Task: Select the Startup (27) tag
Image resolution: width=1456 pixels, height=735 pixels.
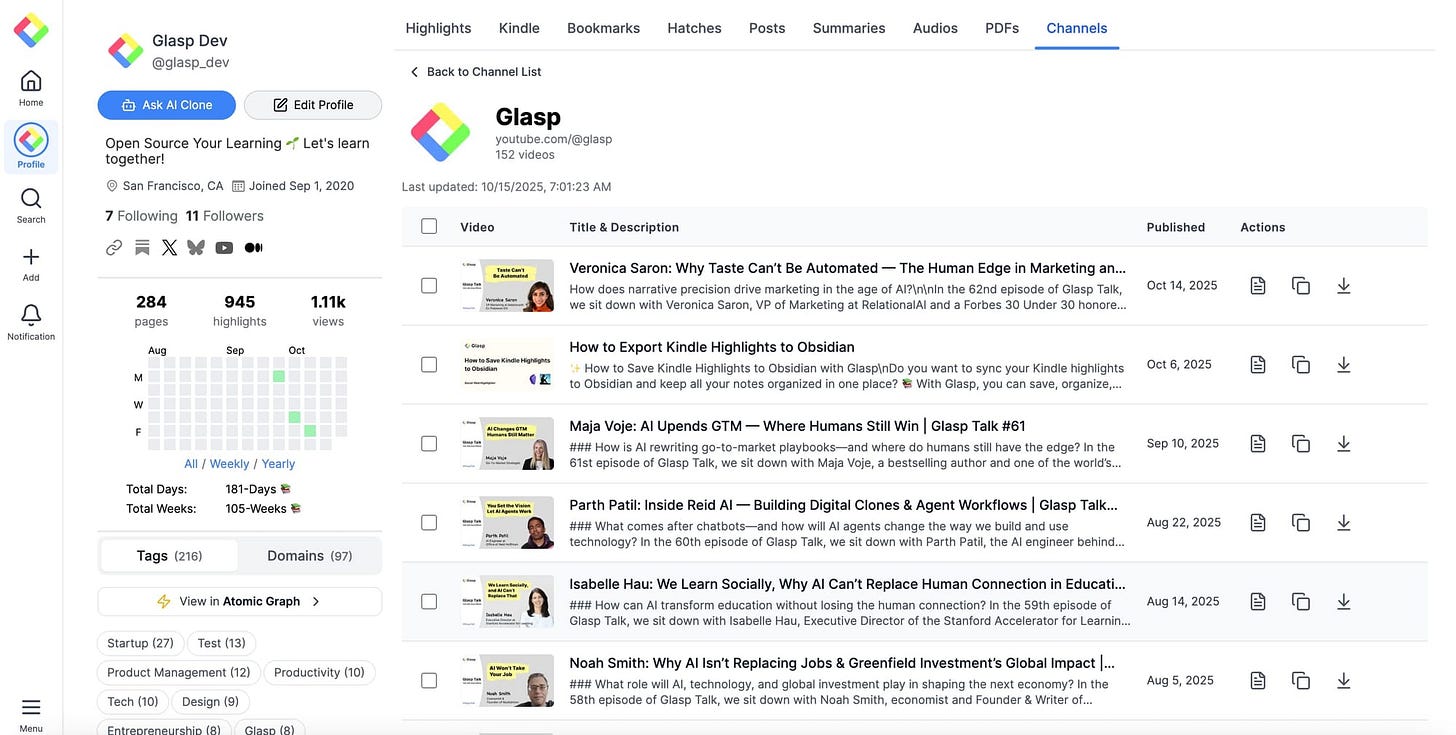Action: 140,643
